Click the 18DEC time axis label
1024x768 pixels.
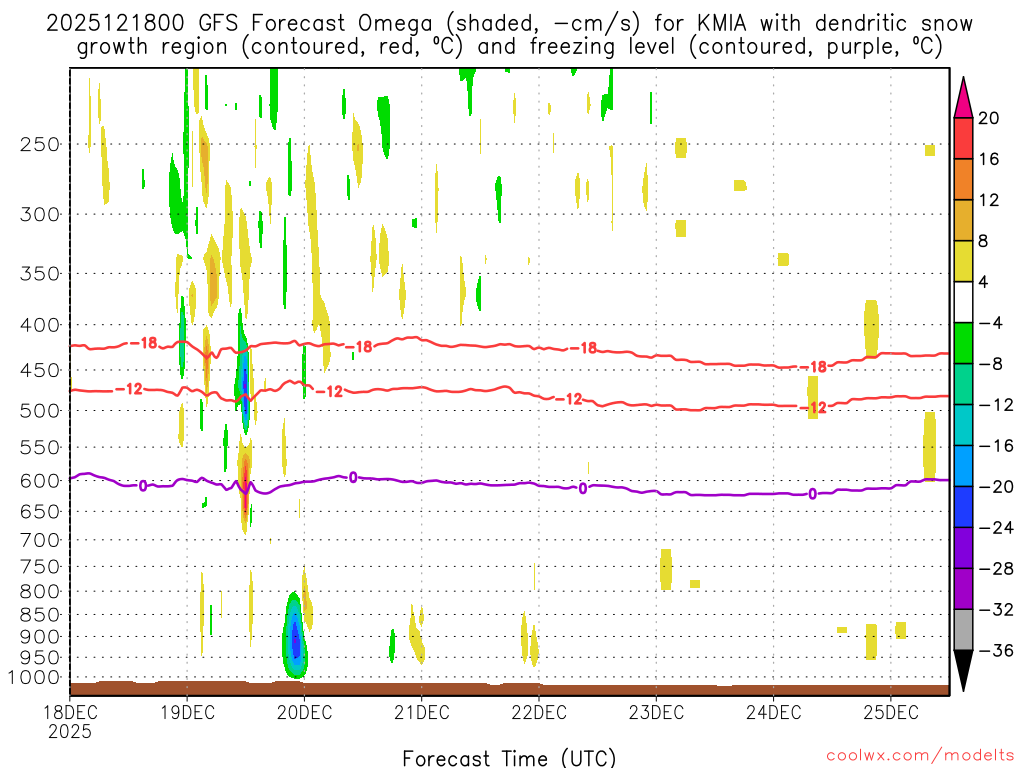(x=70, y=712)
